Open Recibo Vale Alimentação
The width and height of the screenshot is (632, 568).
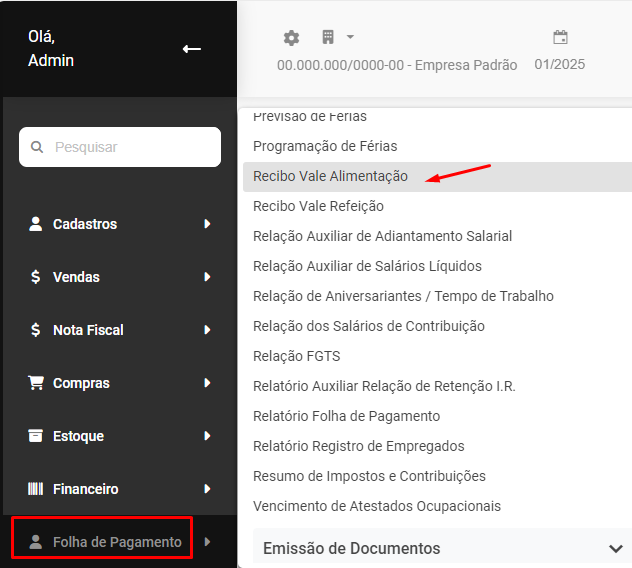437,177
